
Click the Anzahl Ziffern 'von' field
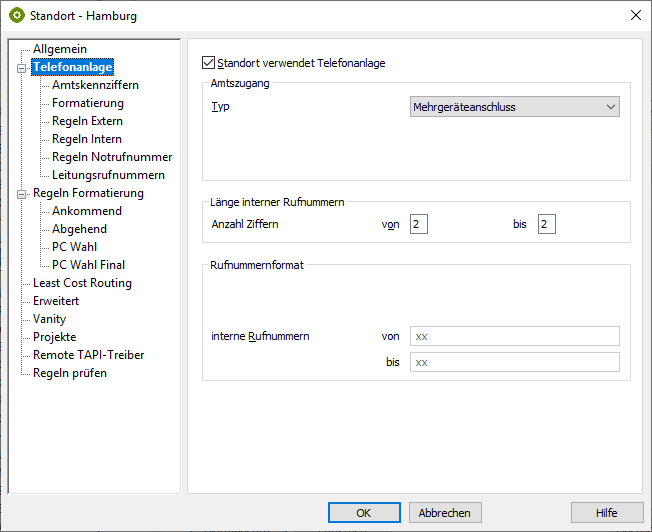point(418,224)
